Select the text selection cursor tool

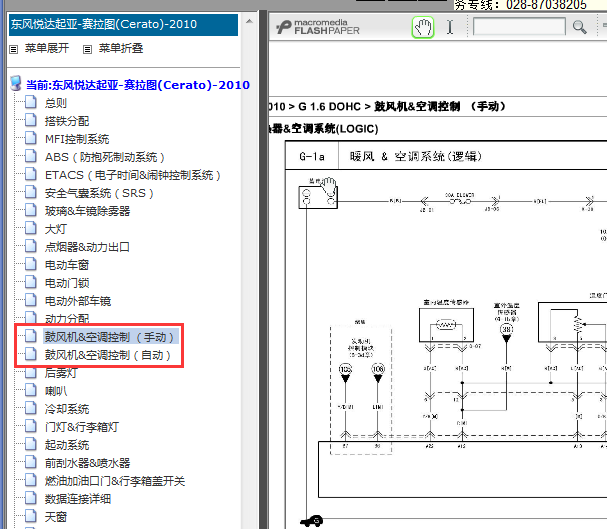450,27
